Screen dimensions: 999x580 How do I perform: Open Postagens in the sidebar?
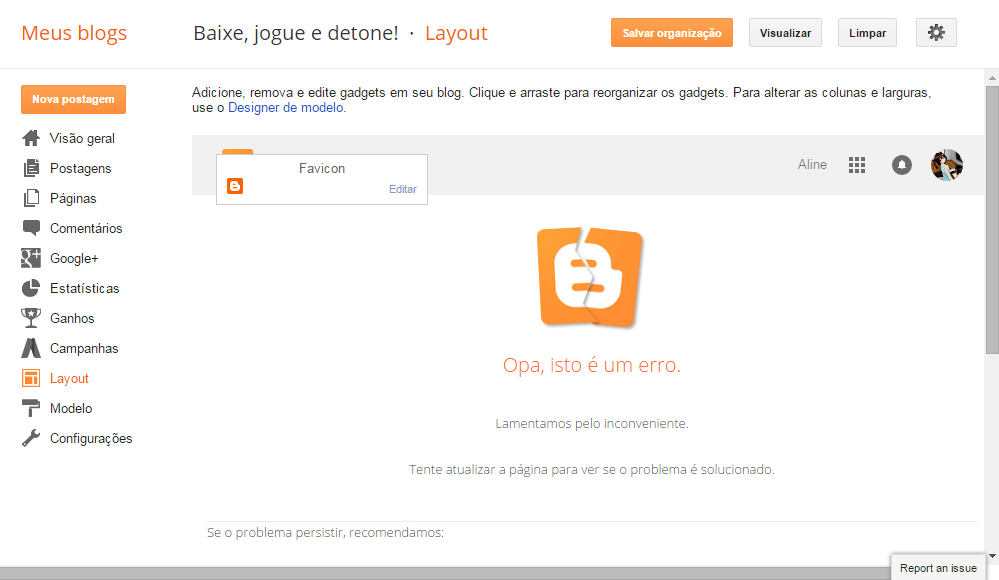point(80,168)
